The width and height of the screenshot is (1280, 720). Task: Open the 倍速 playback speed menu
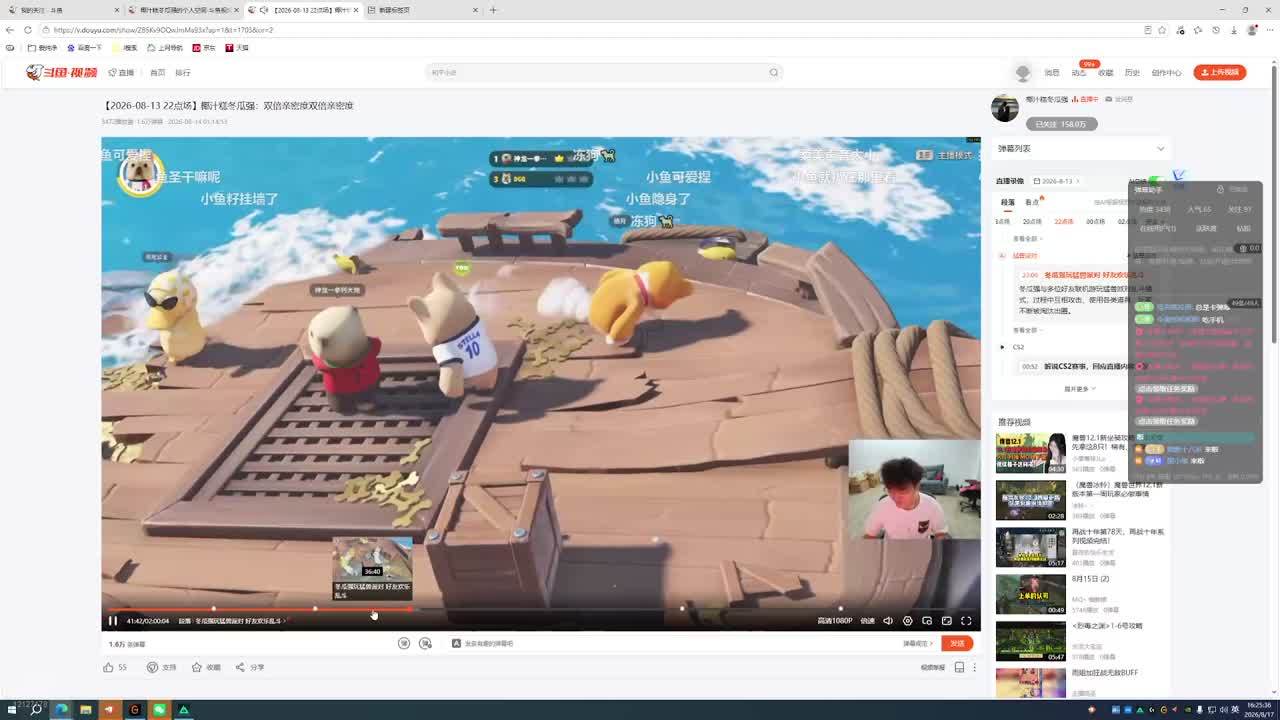click(x=867, y=621)
